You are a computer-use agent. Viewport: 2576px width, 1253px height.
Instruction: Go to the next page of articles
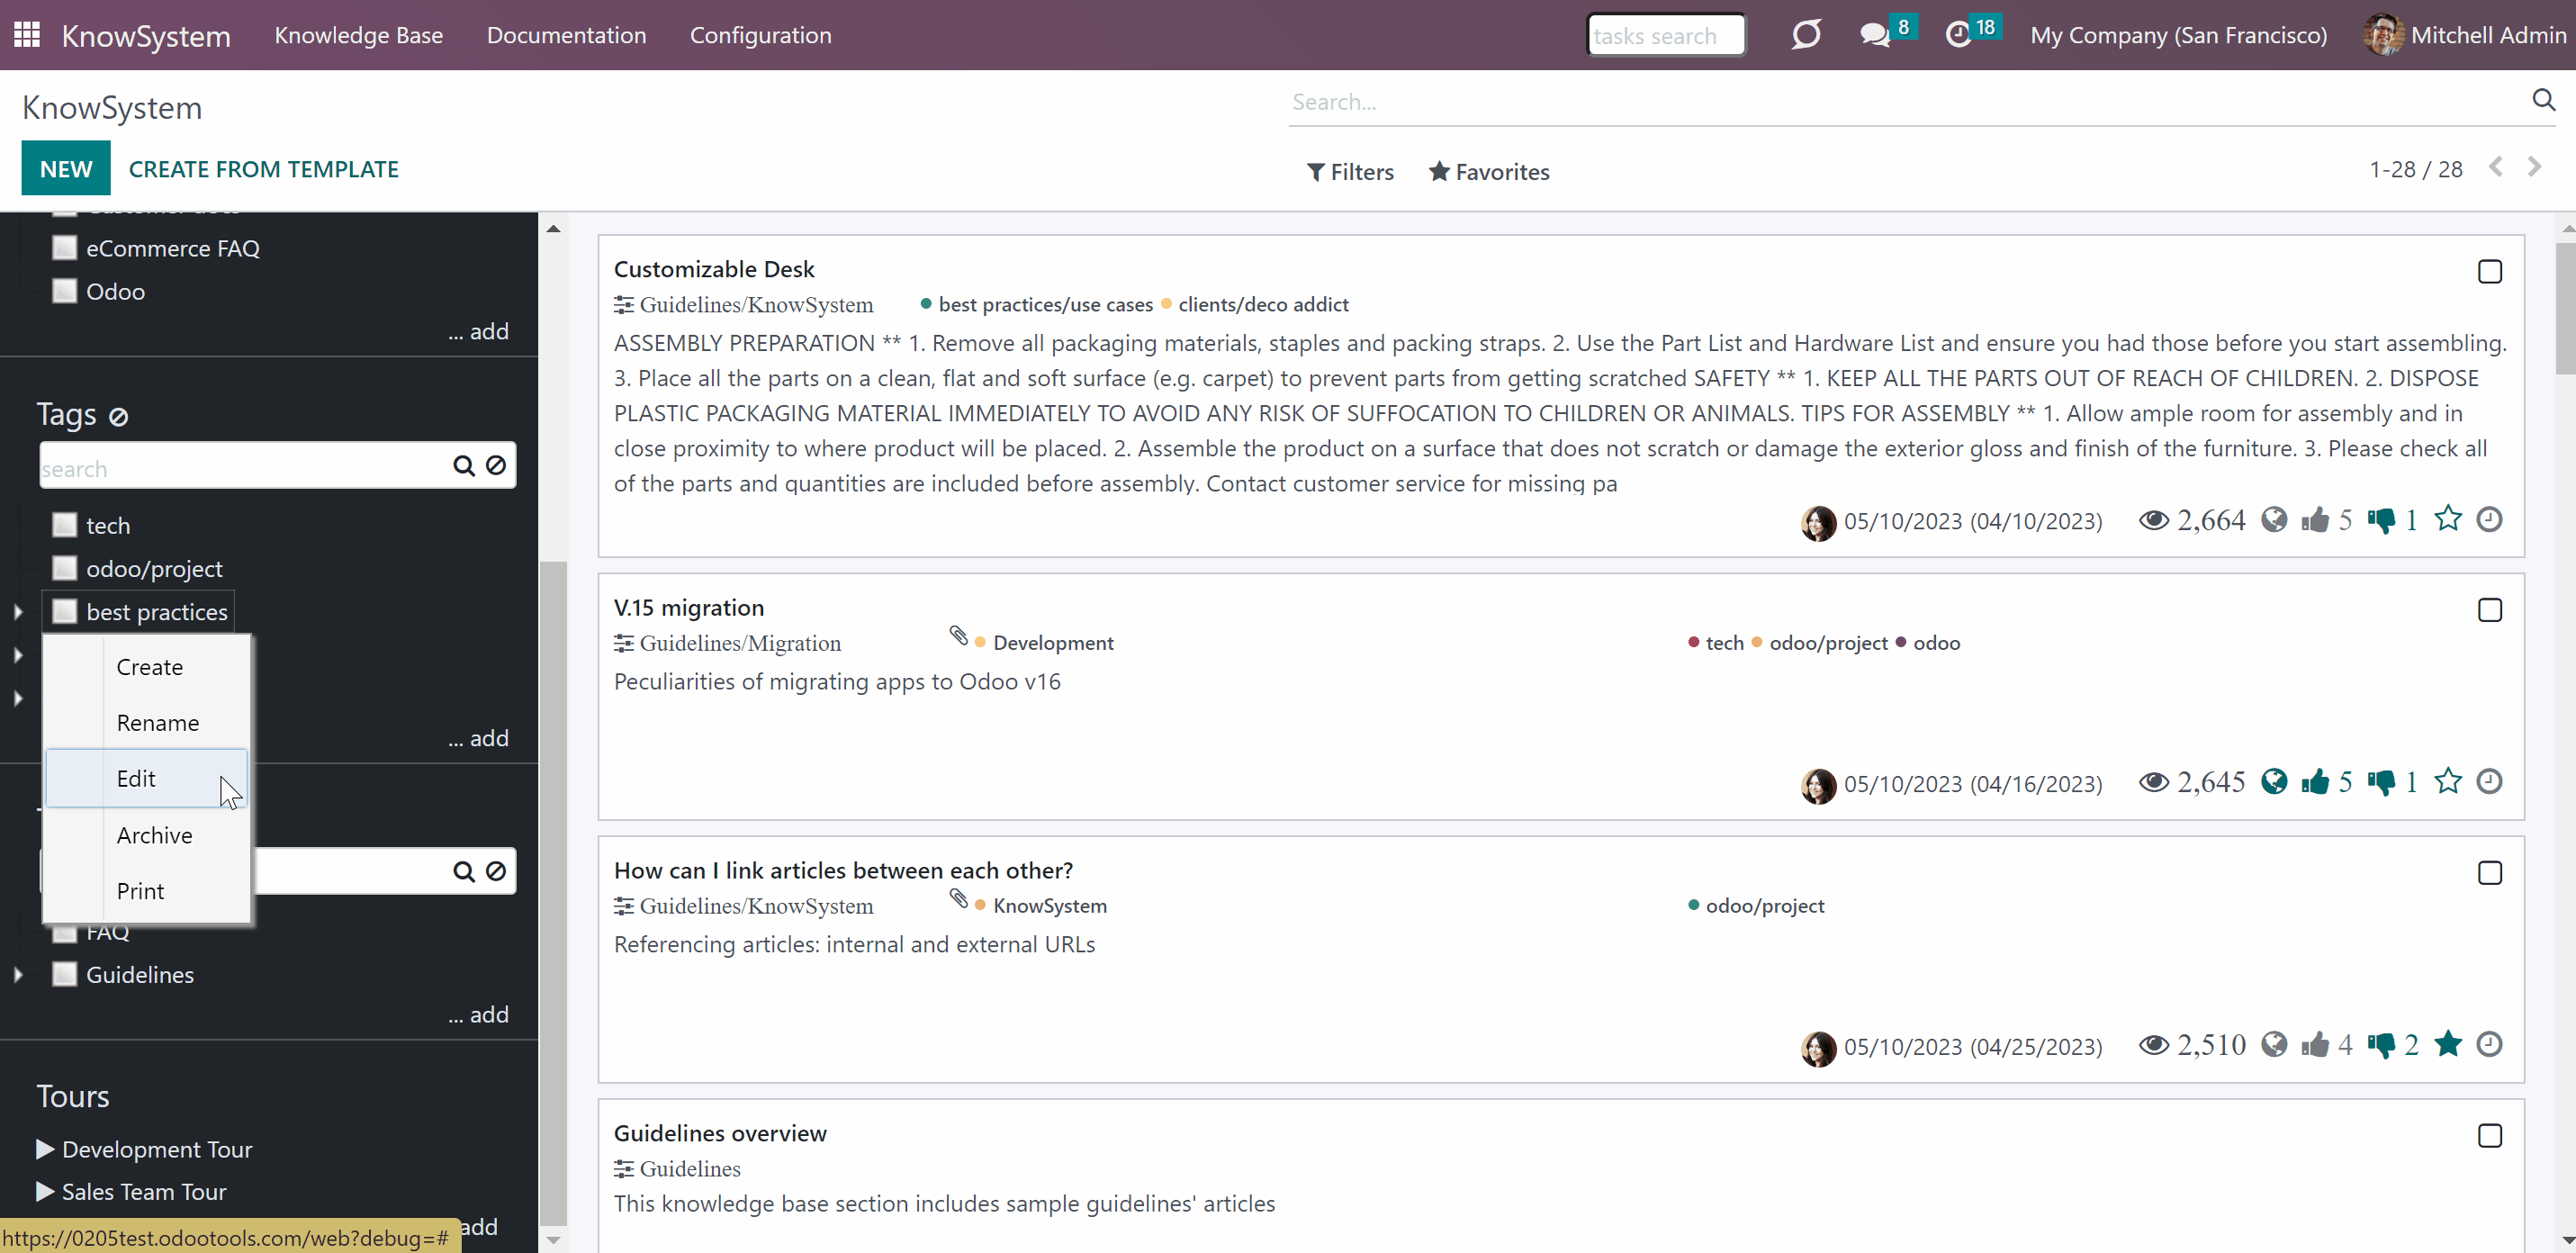(x=2533, y=167)
